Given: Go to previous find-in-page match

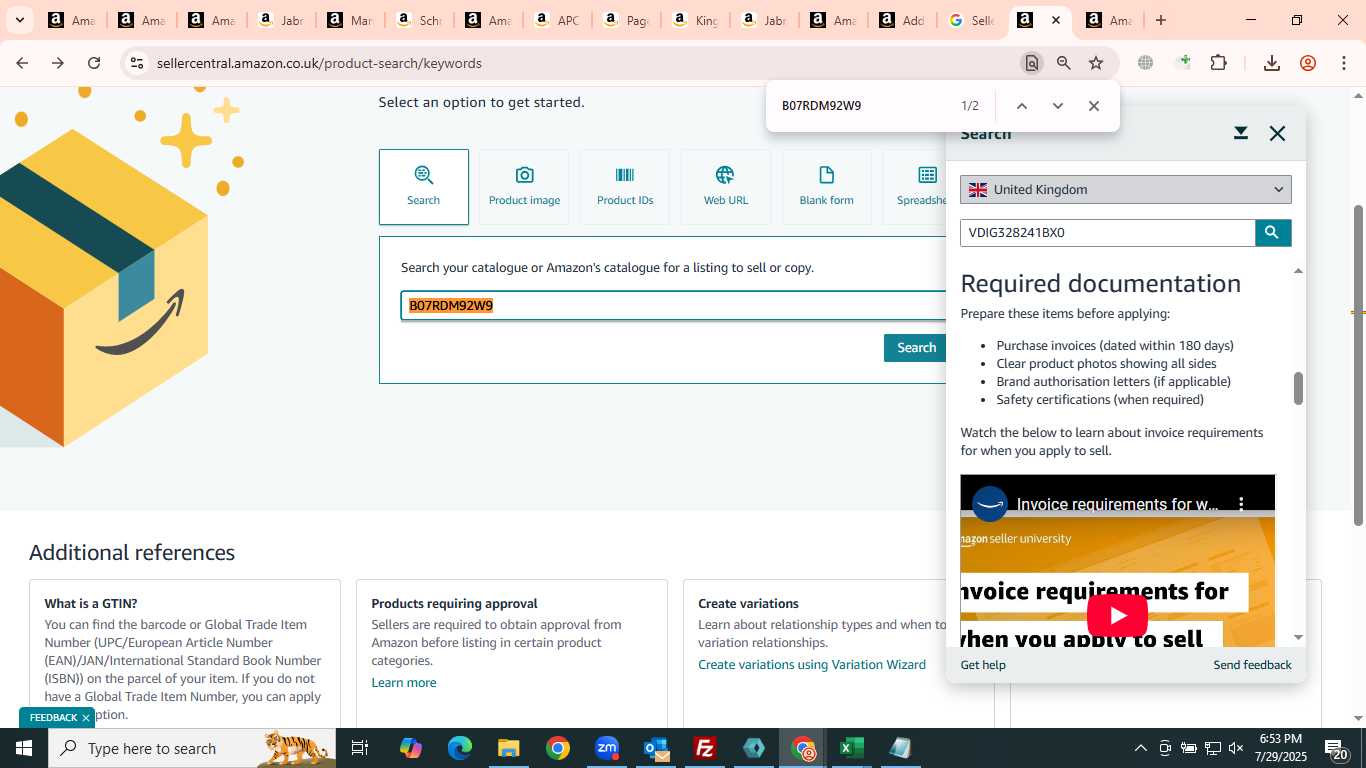Looking at the screenshot, I should coord(1022,106).
